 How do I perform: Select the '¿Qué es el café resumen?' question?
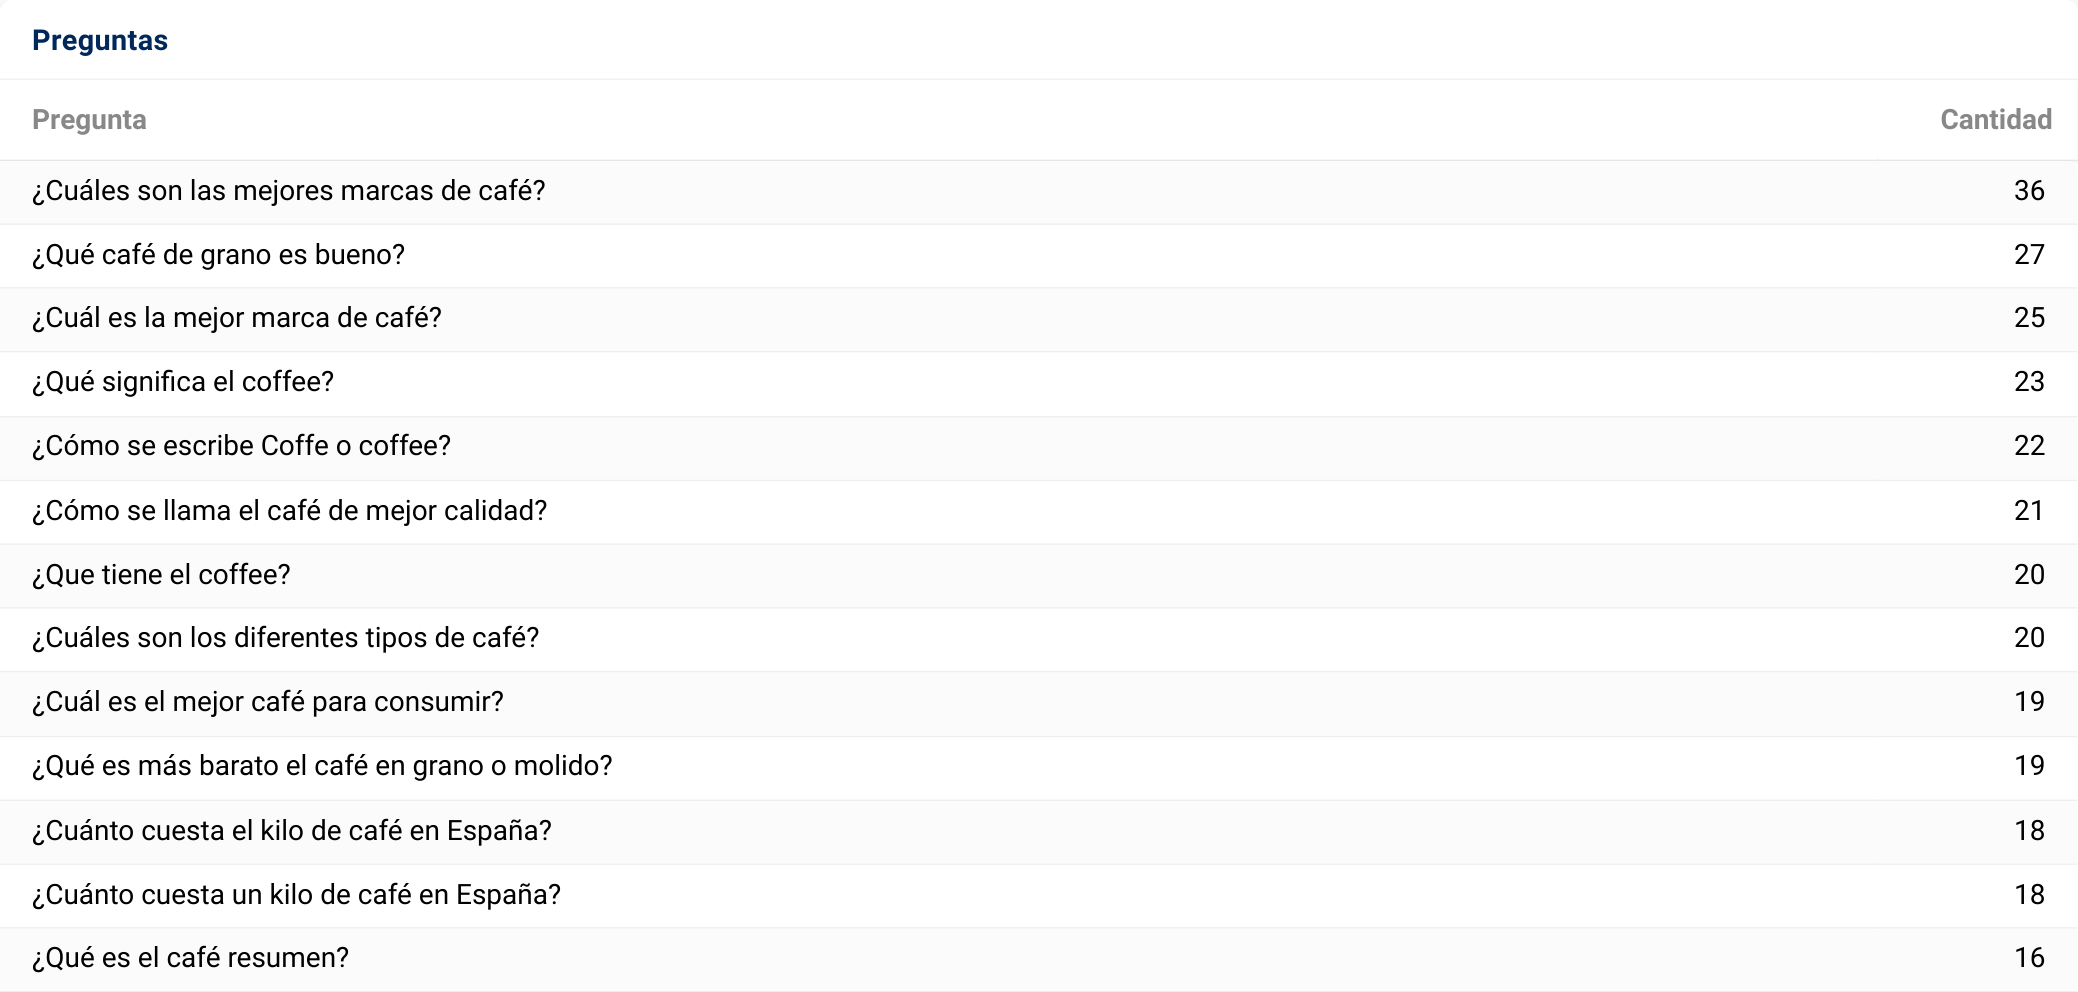click(190, 958)
